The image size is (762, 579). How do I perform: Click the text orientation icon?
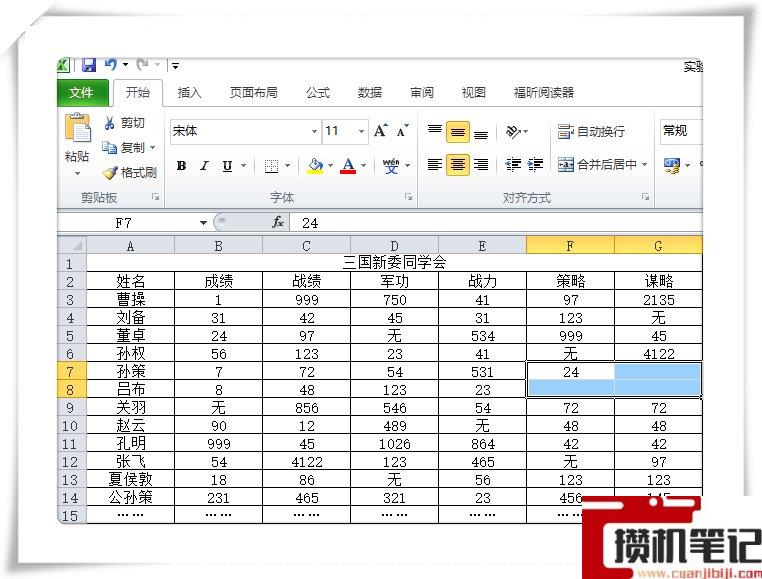pos(514,131)
